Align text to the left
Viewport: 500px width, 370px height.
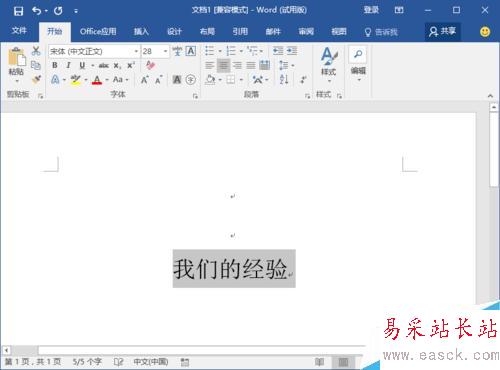tap(210, 65)
